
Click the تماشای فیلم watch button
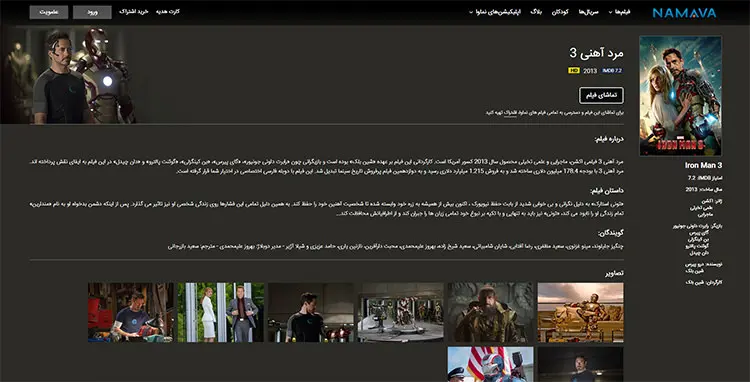[x=601, y=95]
